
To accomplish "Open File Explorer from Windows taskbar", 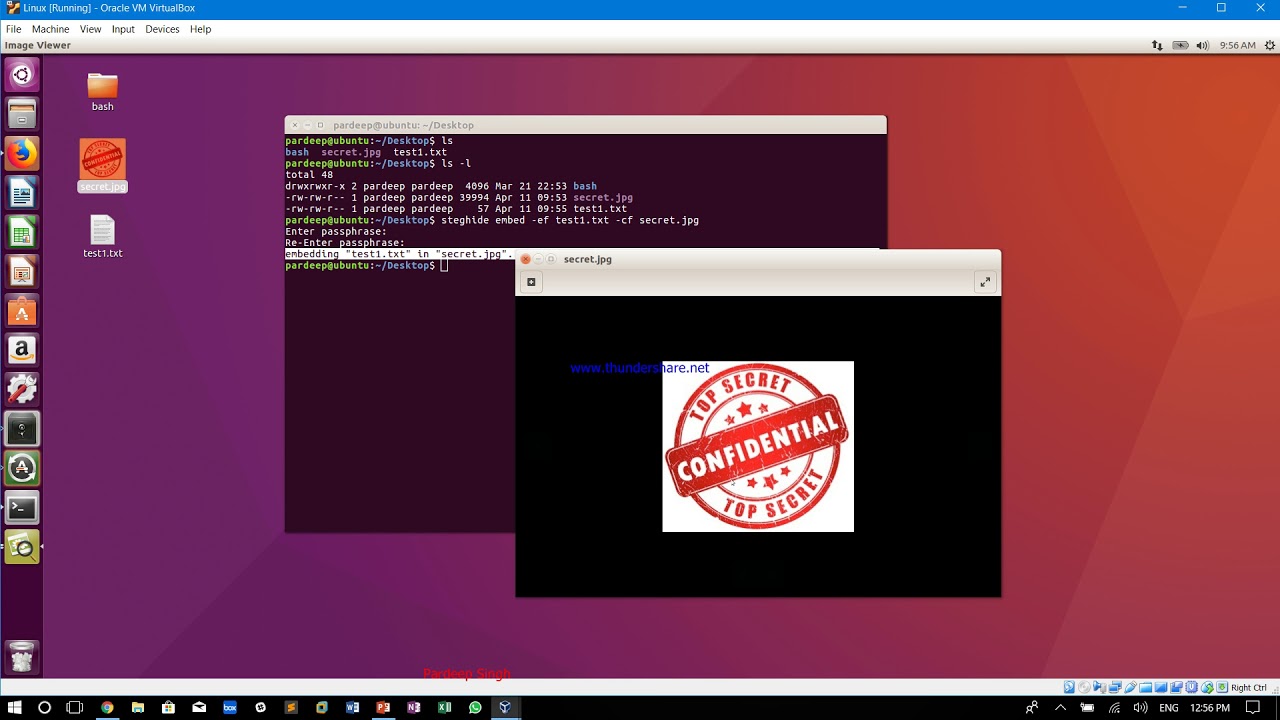I will click(x=138, y=707).
